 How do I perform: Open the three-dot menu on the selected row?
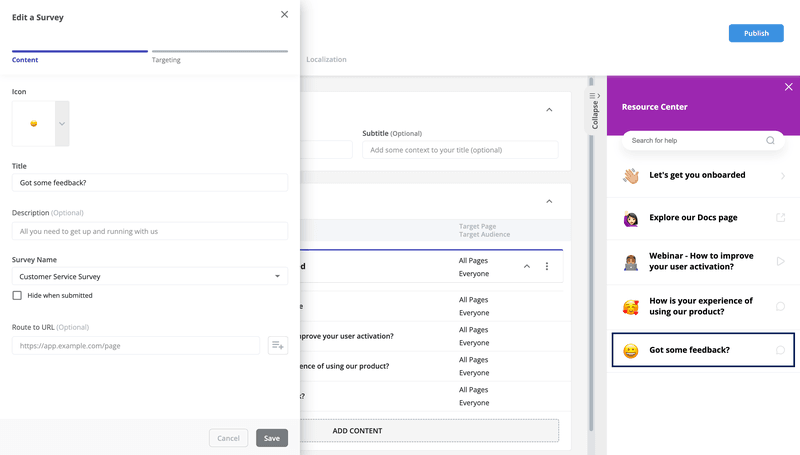pyautogui.click(x=546, y=266)
